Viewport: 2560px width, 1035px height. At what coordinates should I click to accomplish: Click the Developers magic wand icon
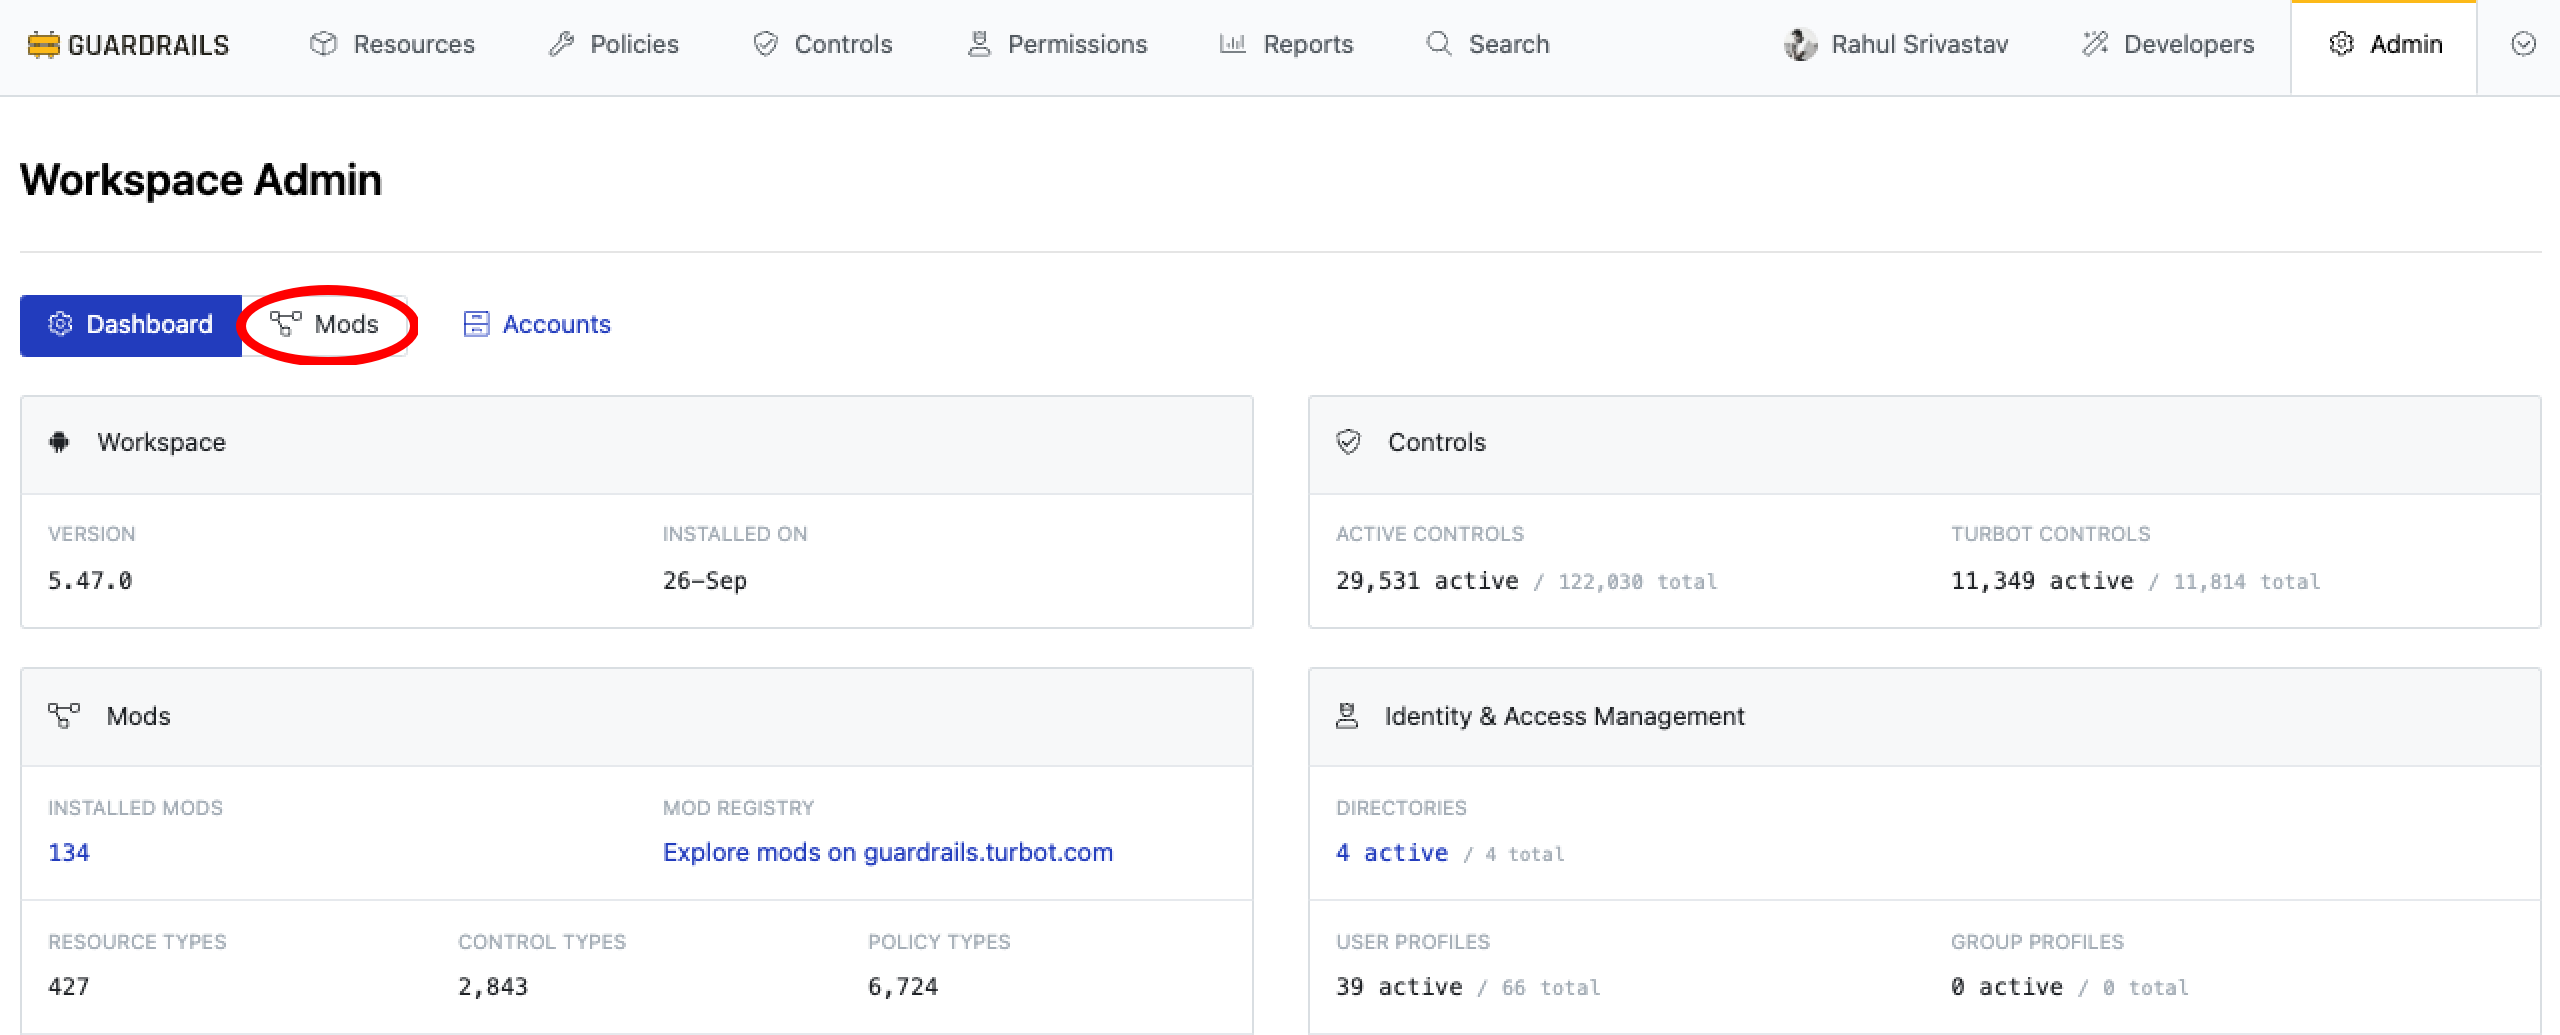coord(2095,44)
